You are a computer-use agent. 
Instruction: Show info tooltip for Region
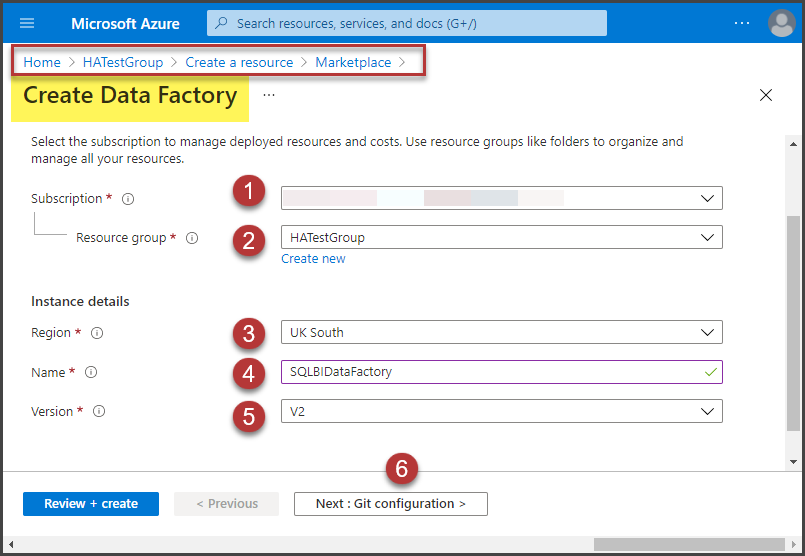97,333
